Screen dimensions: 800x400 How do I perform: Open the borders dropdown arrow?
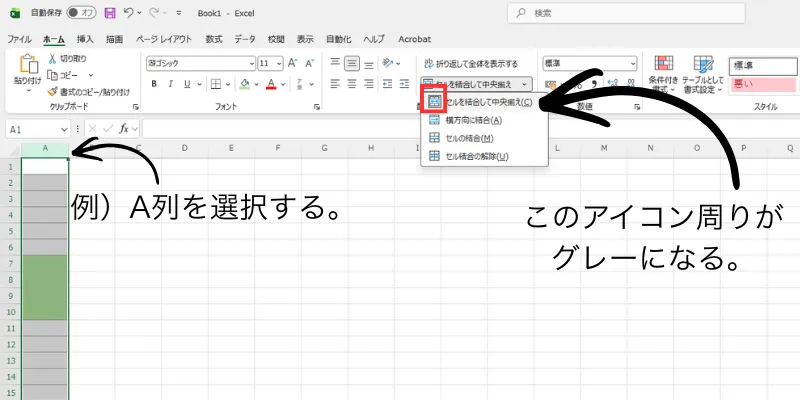click(228, 84)
